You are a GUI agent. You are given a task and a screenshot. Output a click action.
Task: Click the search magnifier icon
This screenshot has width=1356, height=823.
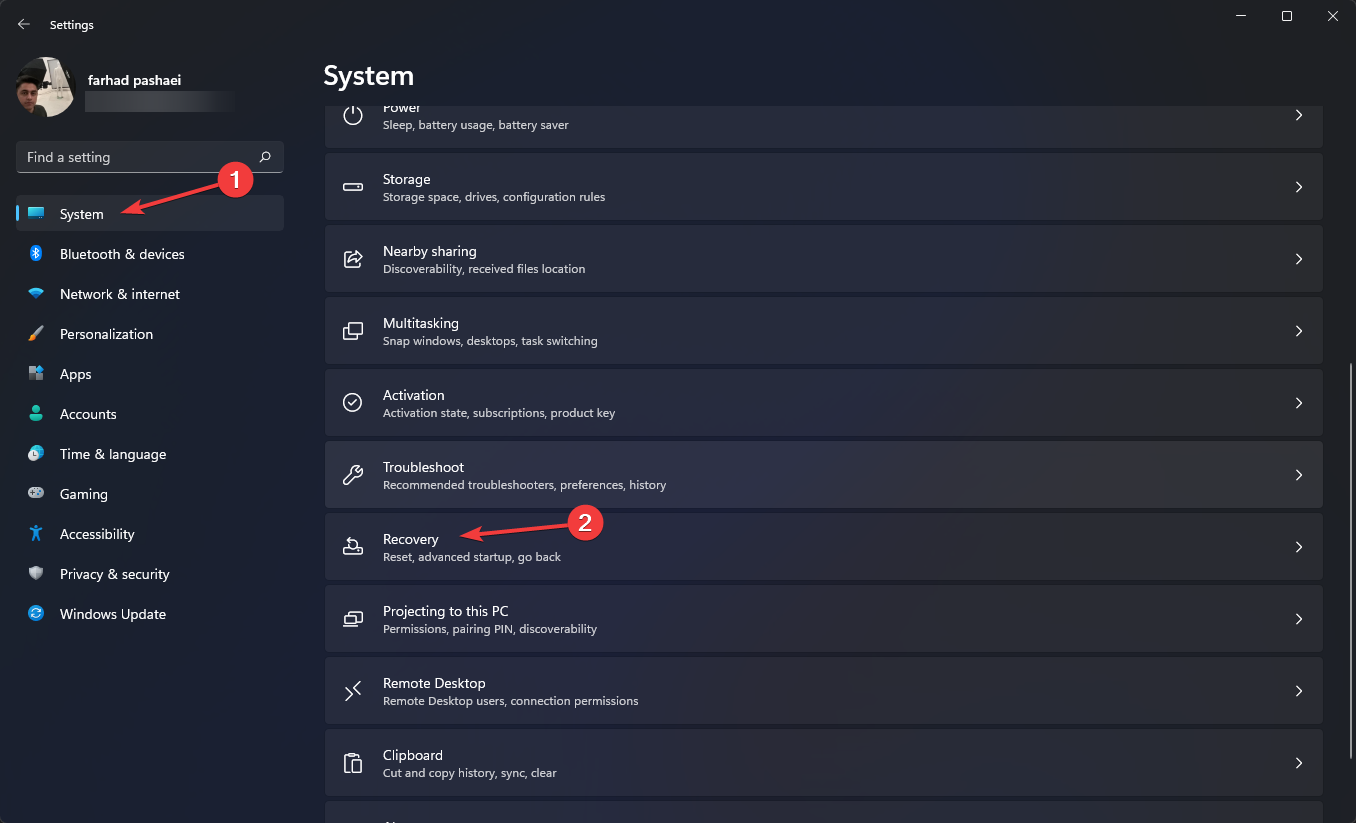point(265,157)
